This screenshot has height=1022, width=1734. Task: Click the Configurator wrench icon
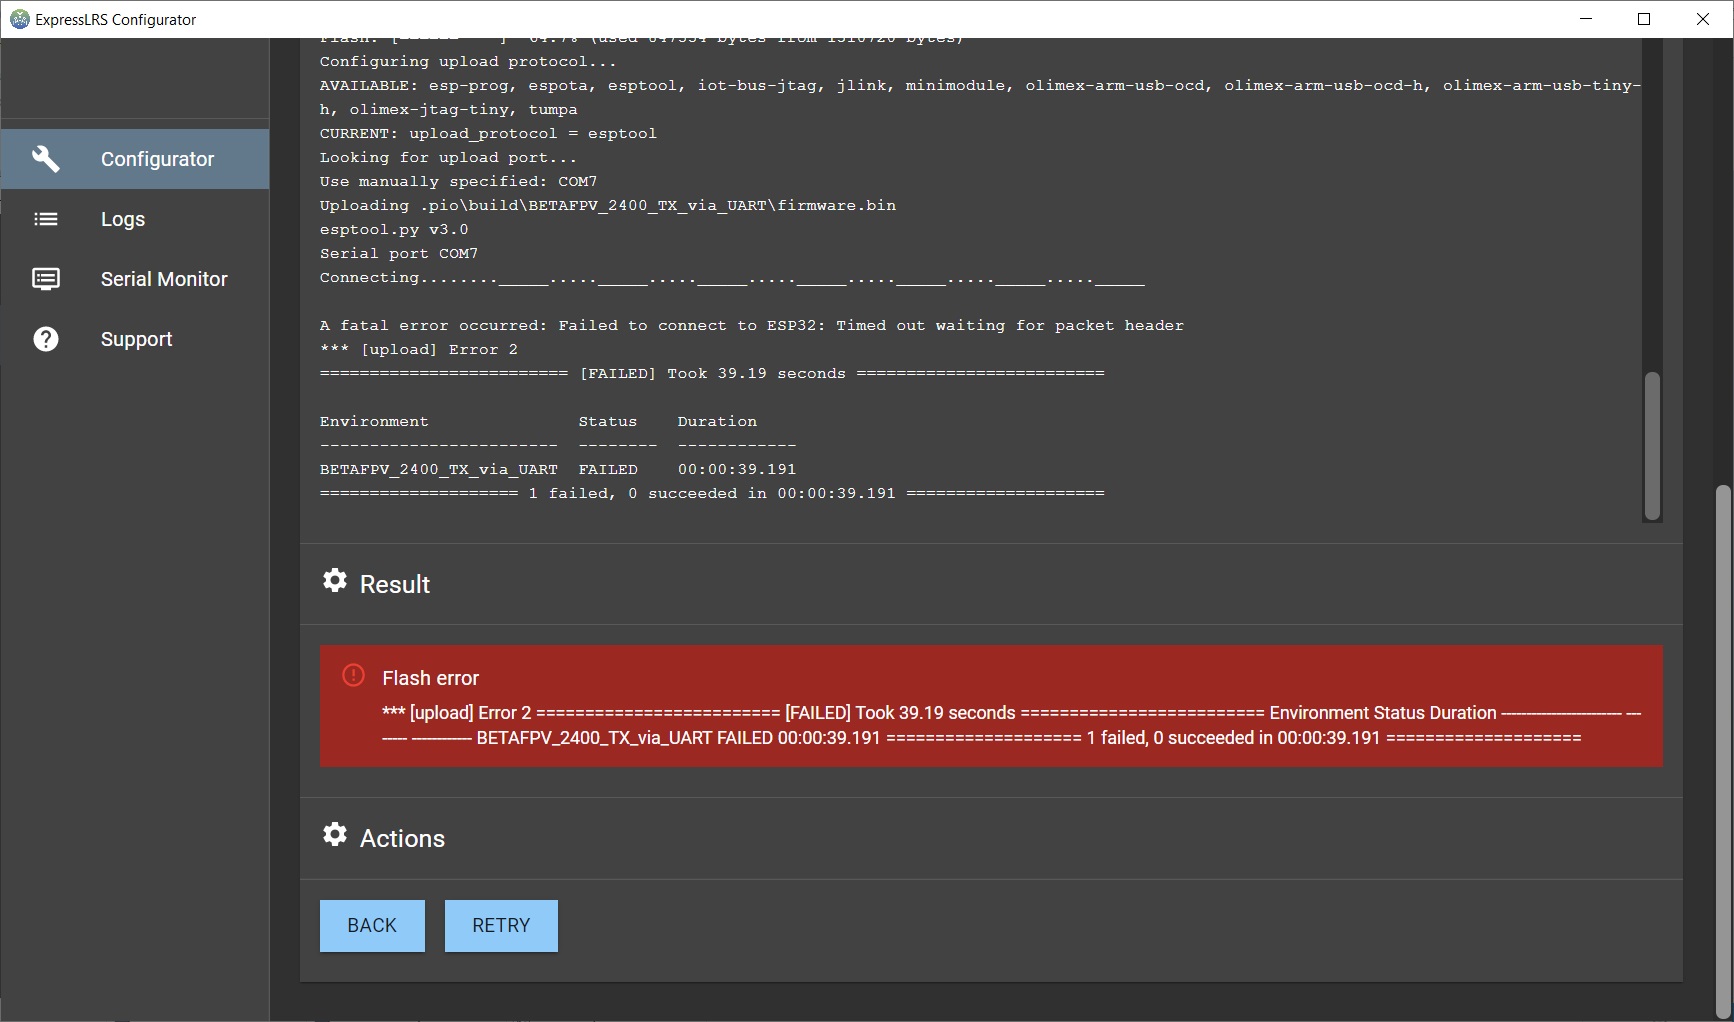tap(46, 159)
